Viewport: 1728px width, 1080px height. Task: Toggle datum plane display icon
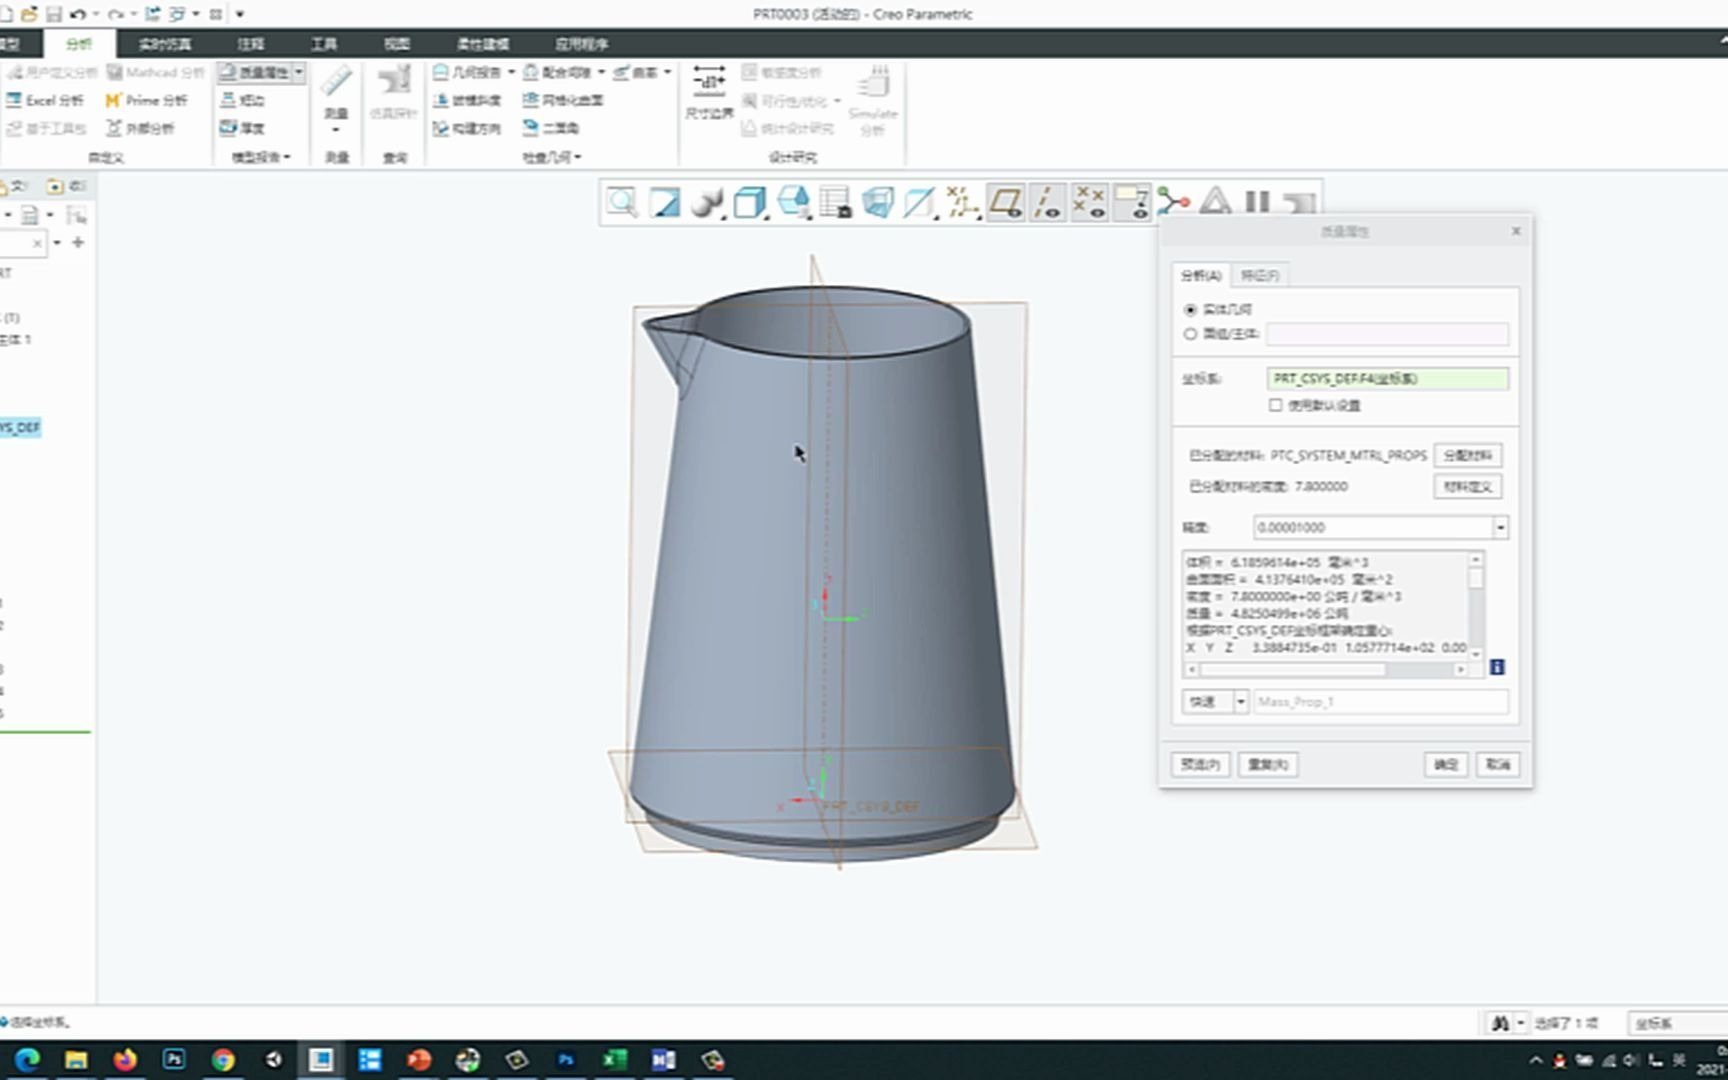tap(1005, 203)
